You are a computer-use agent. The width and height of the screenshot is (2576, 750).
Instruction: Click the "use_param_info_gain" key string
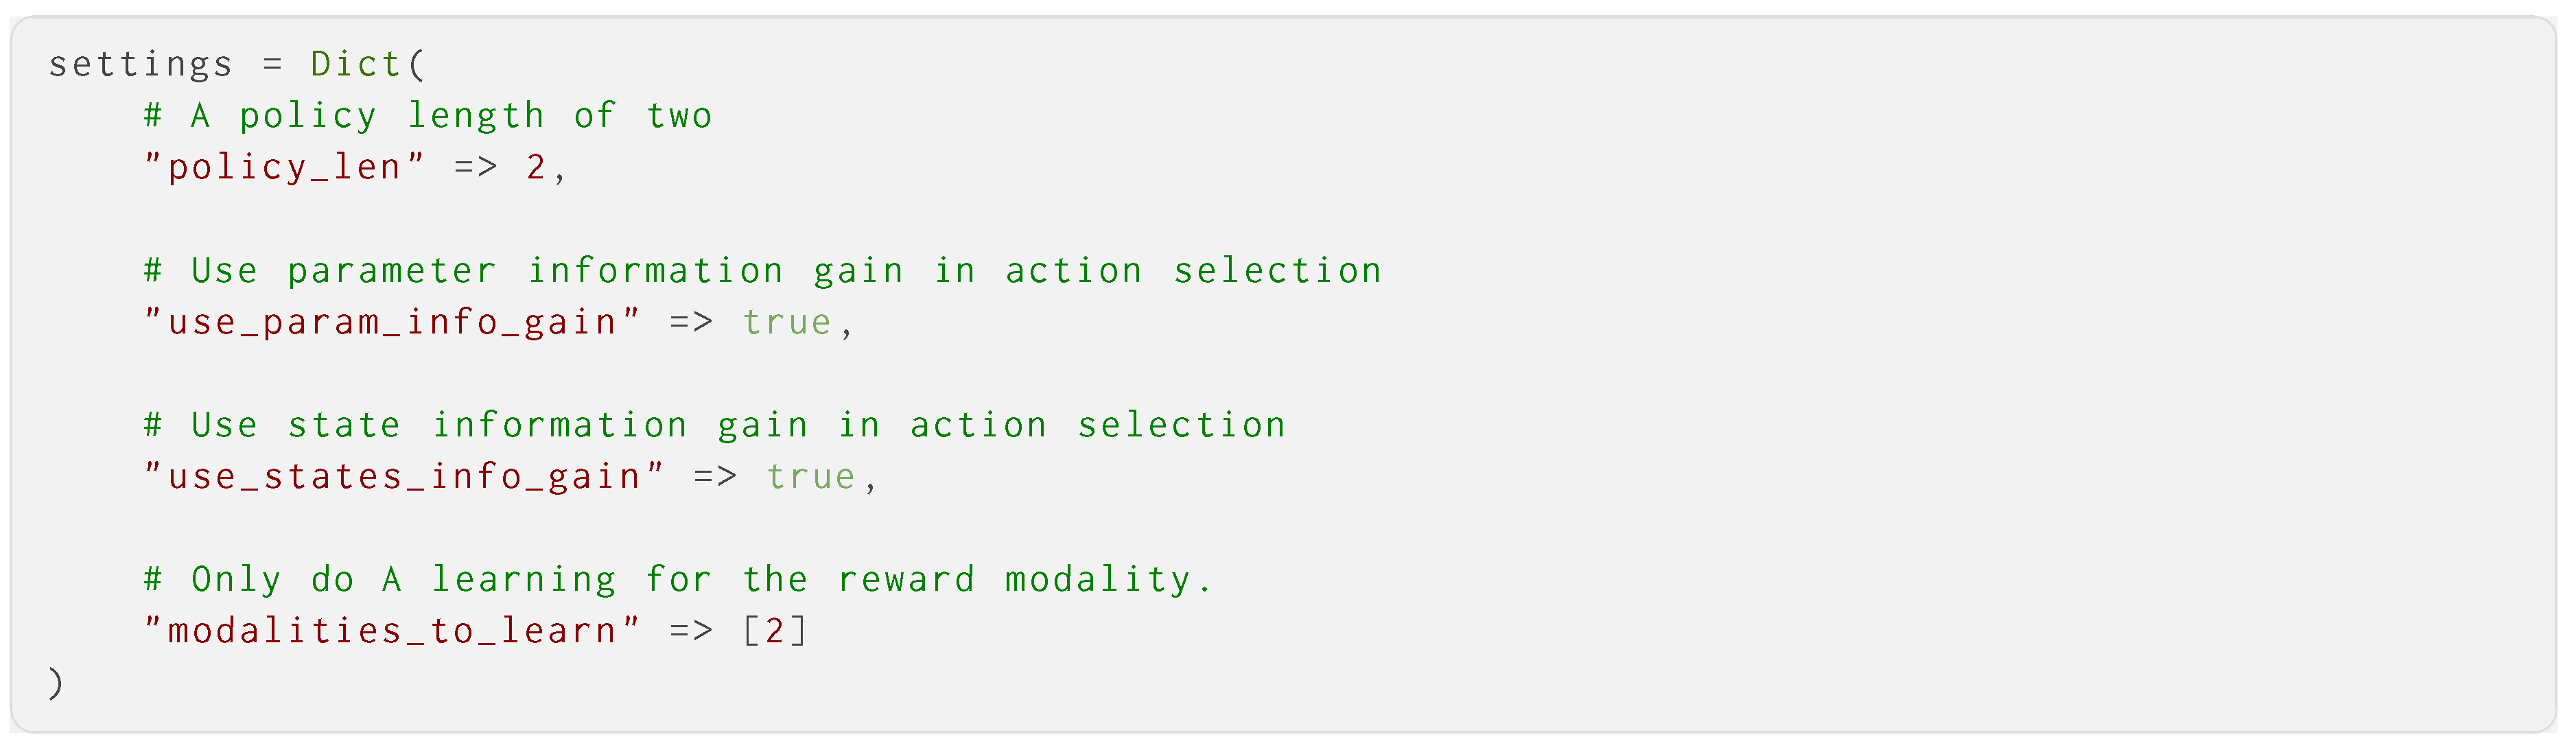[392, 322]
